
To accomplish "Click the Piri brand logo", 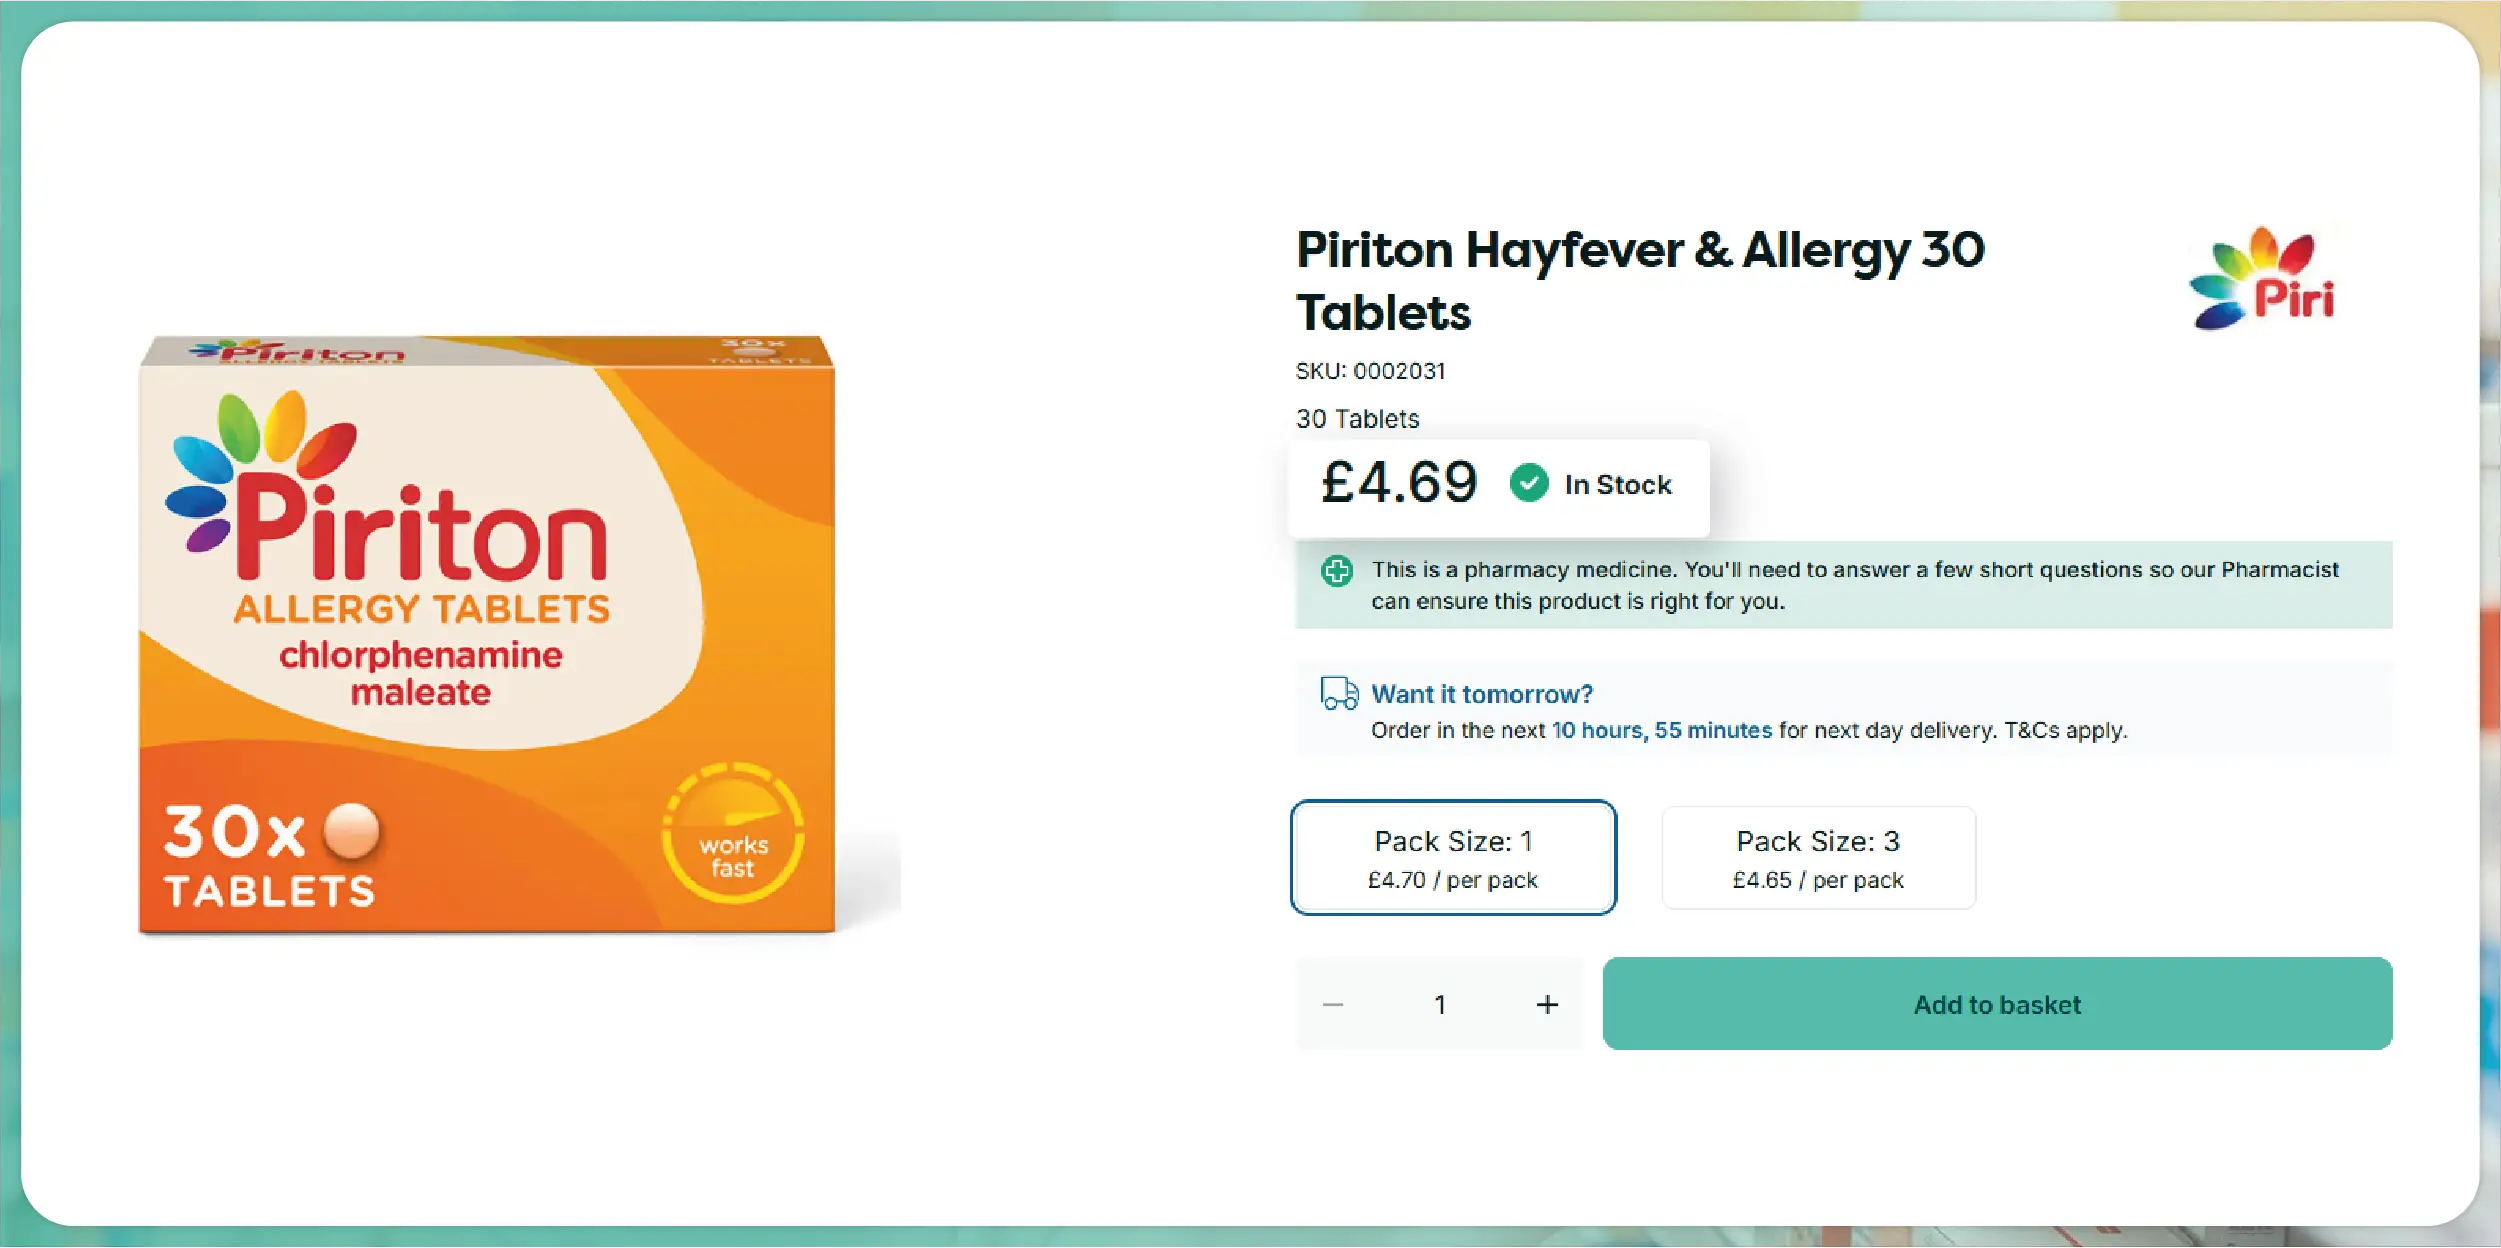I will (x=2262, y=279).
